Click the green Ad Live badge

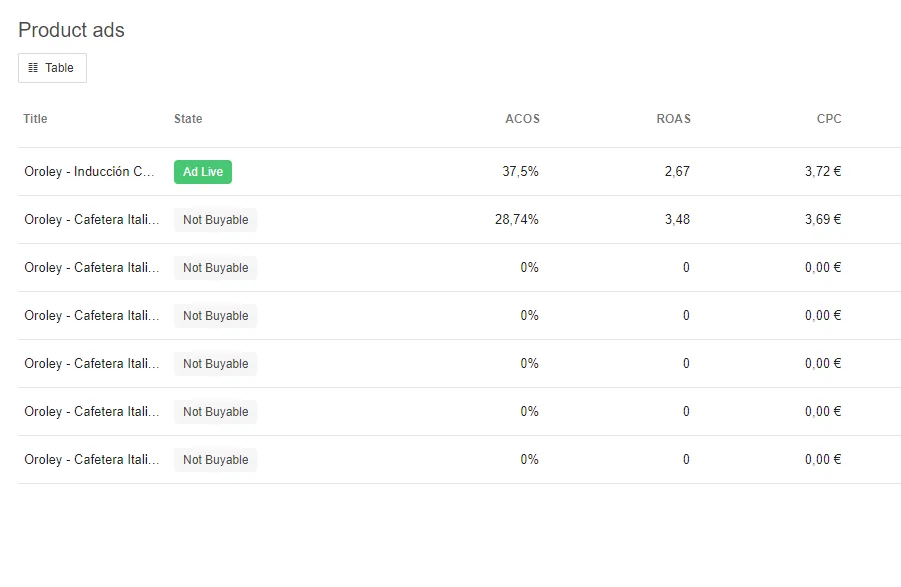pyautogui.click(x=203, y=172)
